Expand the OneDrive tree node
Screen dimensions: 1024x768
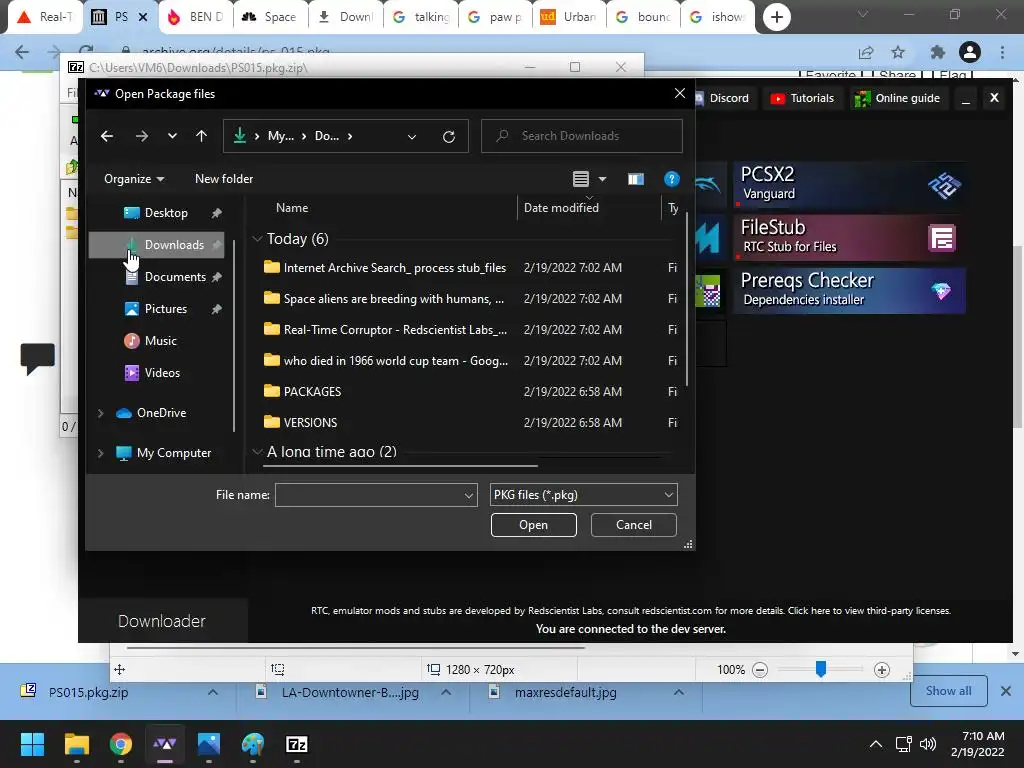tap(101, 413)
